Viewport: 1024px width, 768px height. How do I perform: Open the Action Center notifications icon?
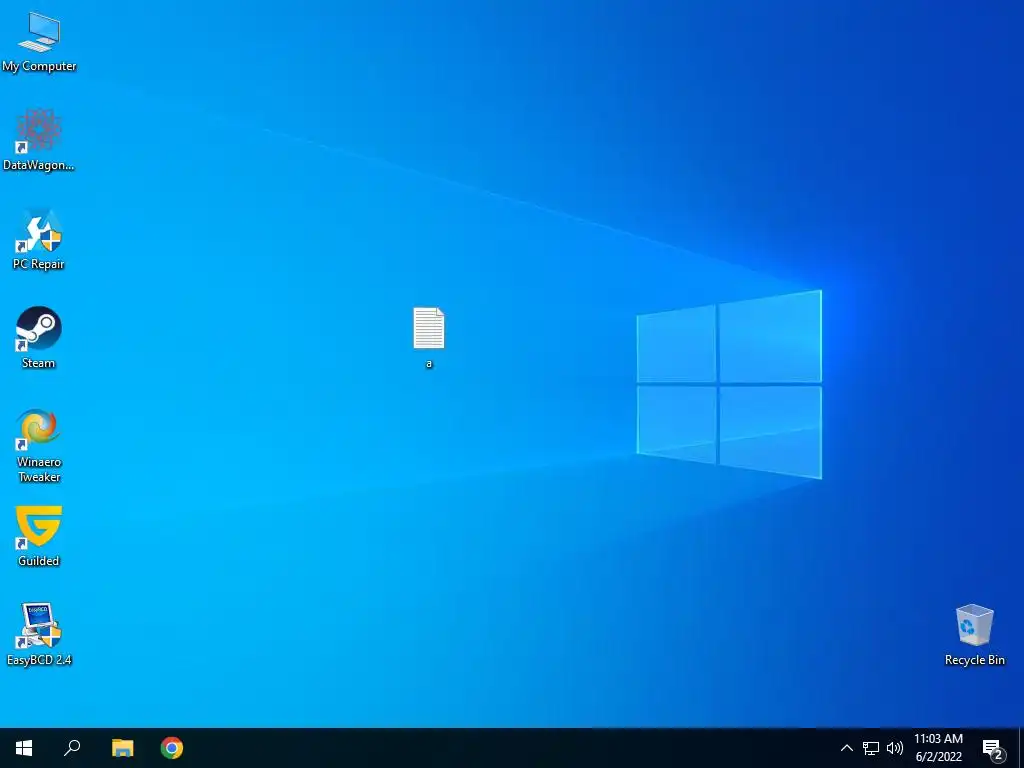click(x=993, y=748)
